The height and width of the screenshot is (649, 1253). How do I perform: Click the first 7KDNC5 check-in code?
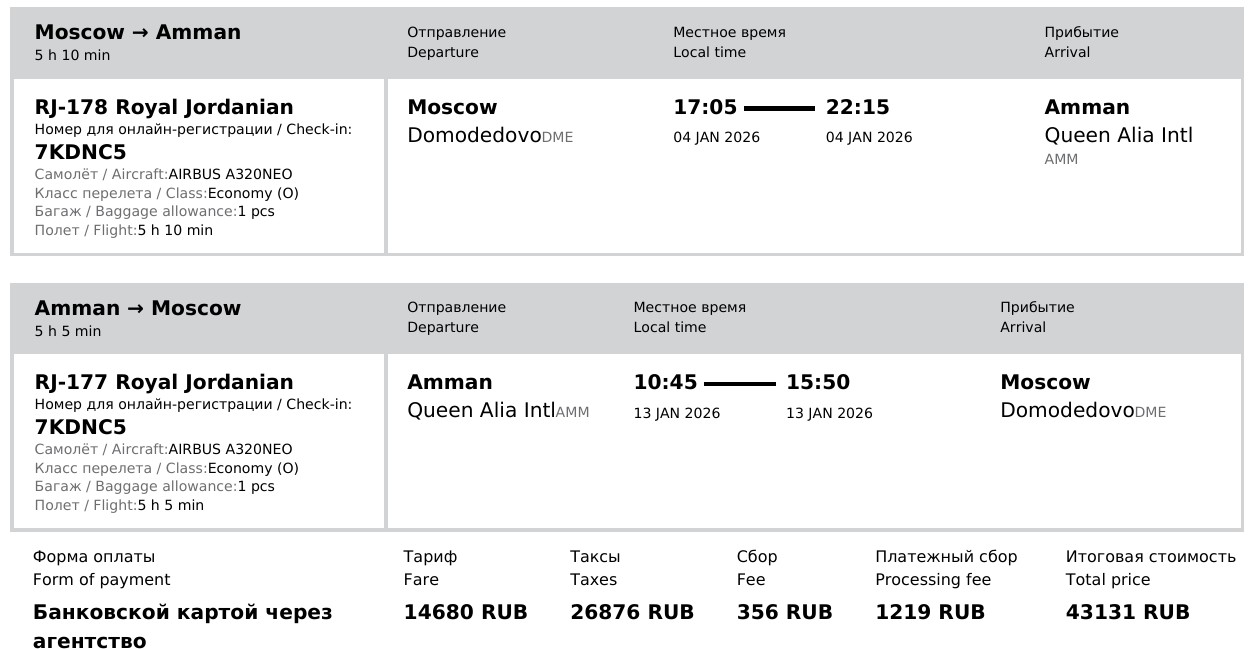point(80,152)
